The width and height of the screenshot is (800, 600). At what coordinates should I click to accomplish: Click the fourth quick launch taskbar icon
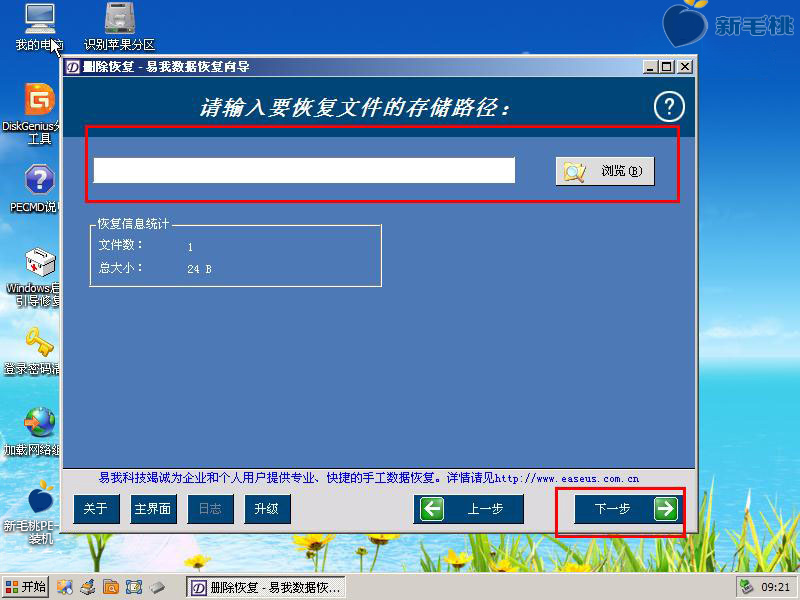click(134, 587)
